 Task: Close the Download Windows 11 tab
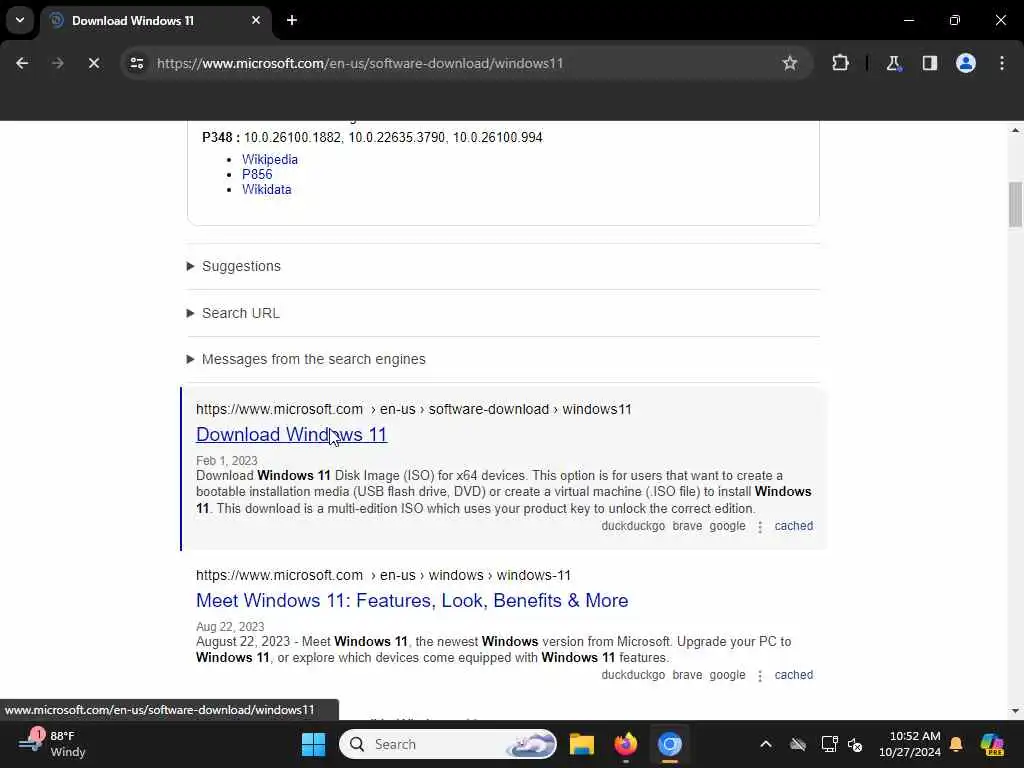pyautogui.click(x=256, y=20)
